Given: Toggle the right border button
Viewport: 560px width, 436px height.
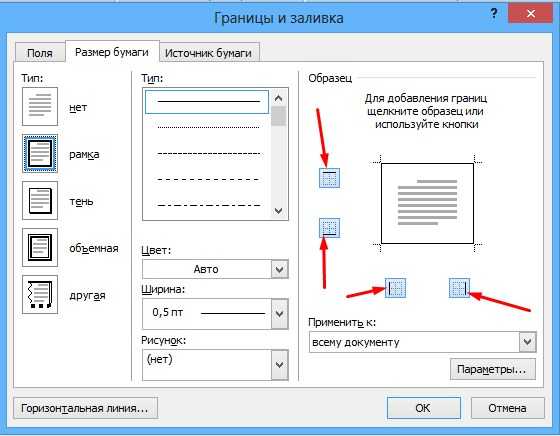Looking at the screenshot, I should (459, 288).
